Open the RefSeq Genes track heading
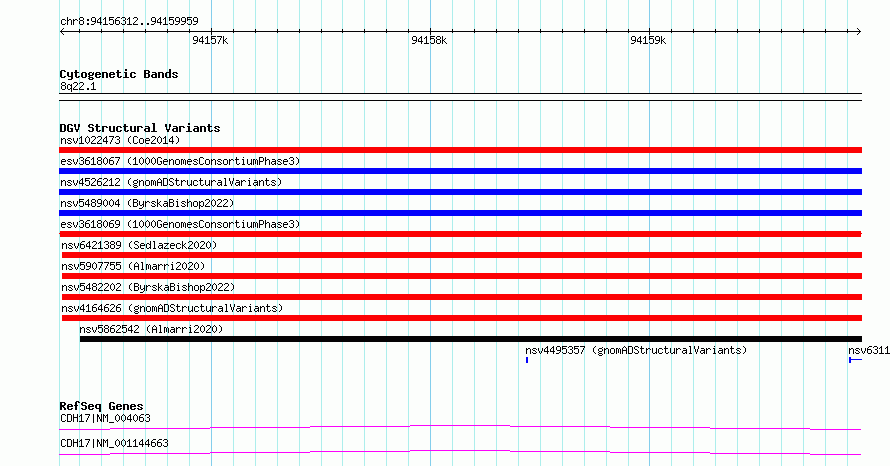This screenshot has height=466, width=890. click(101, 406)
